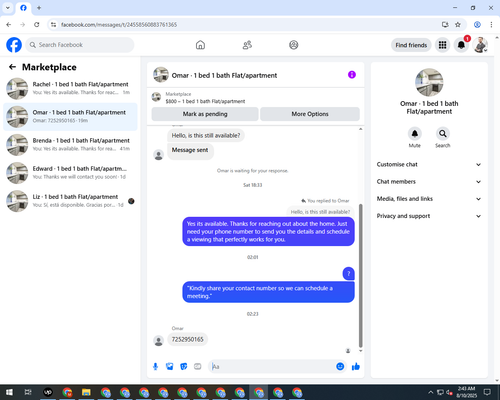Expand Privacy and support section
Image resolution: width=500 pixels, height=400 pixels.
(429, 216)
